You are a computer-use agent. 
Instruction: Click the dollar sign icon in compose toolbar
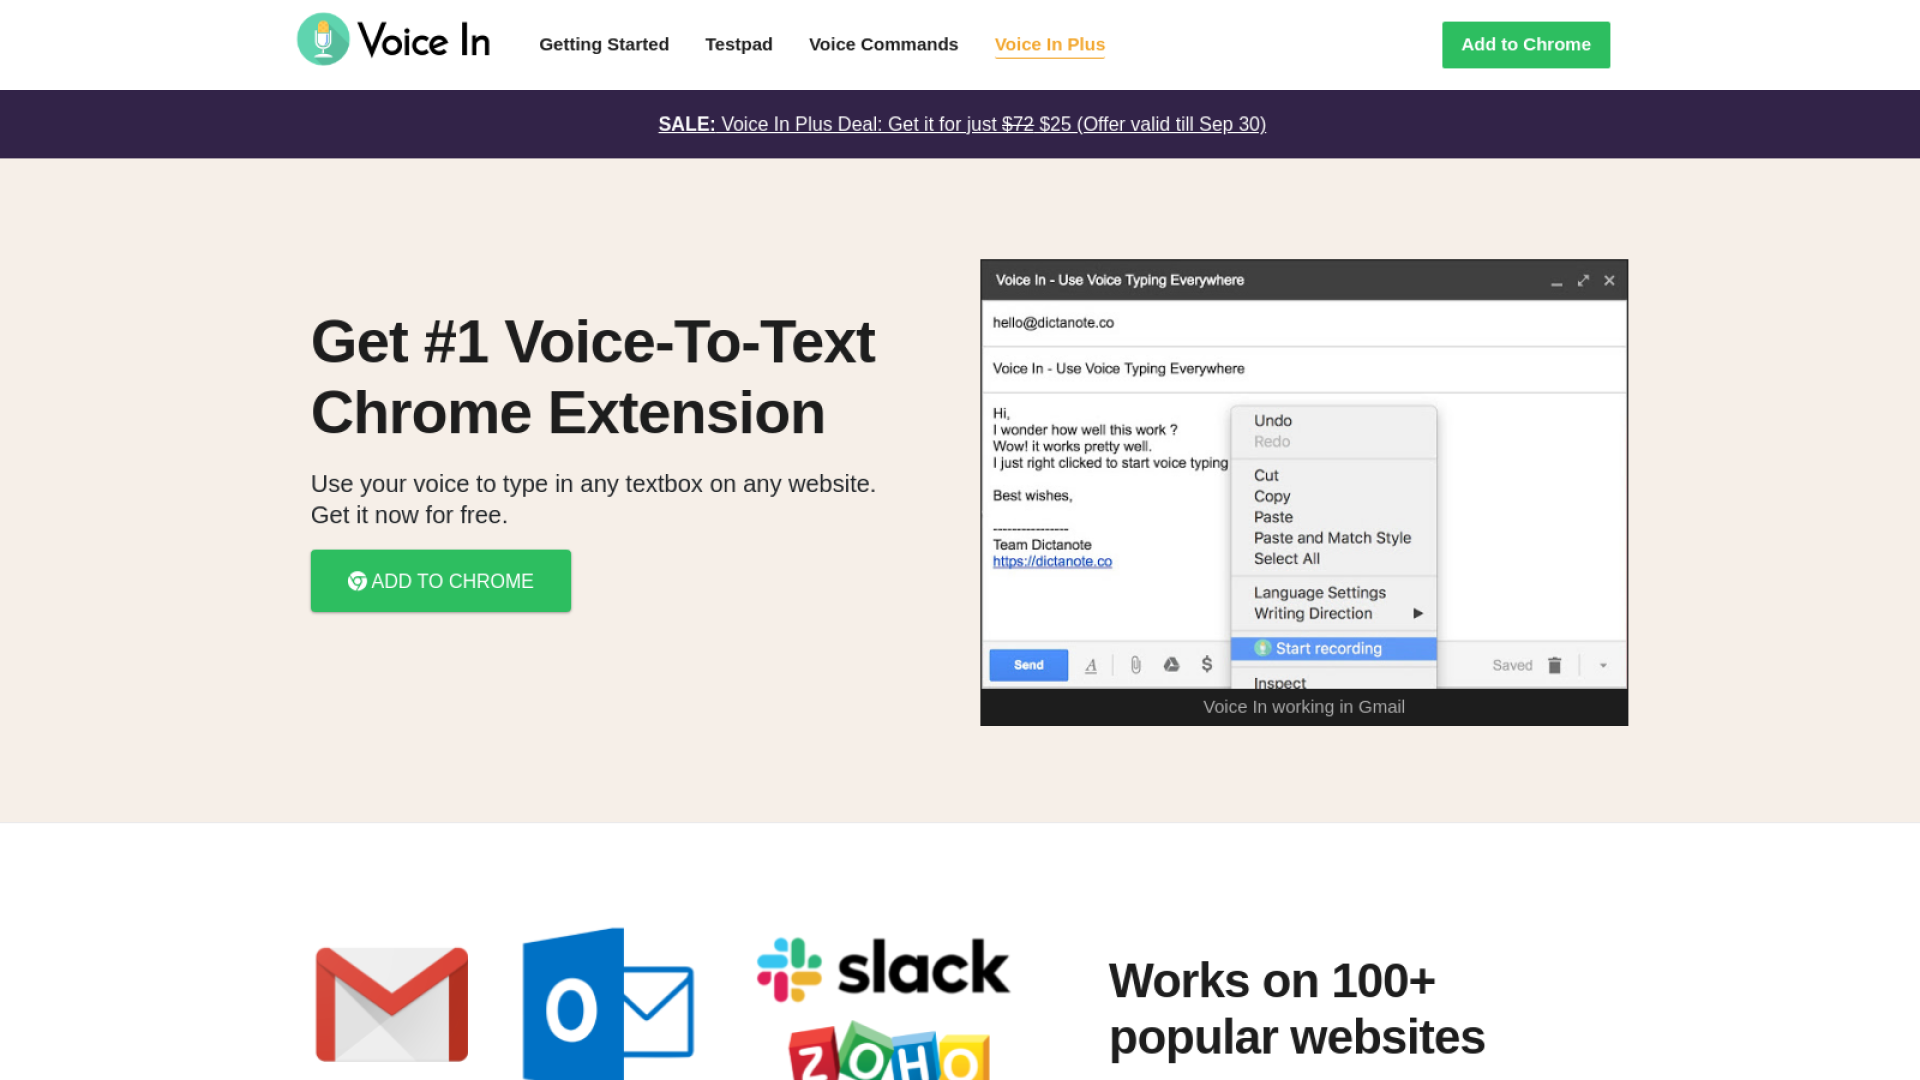click(x=1207, y=665)
